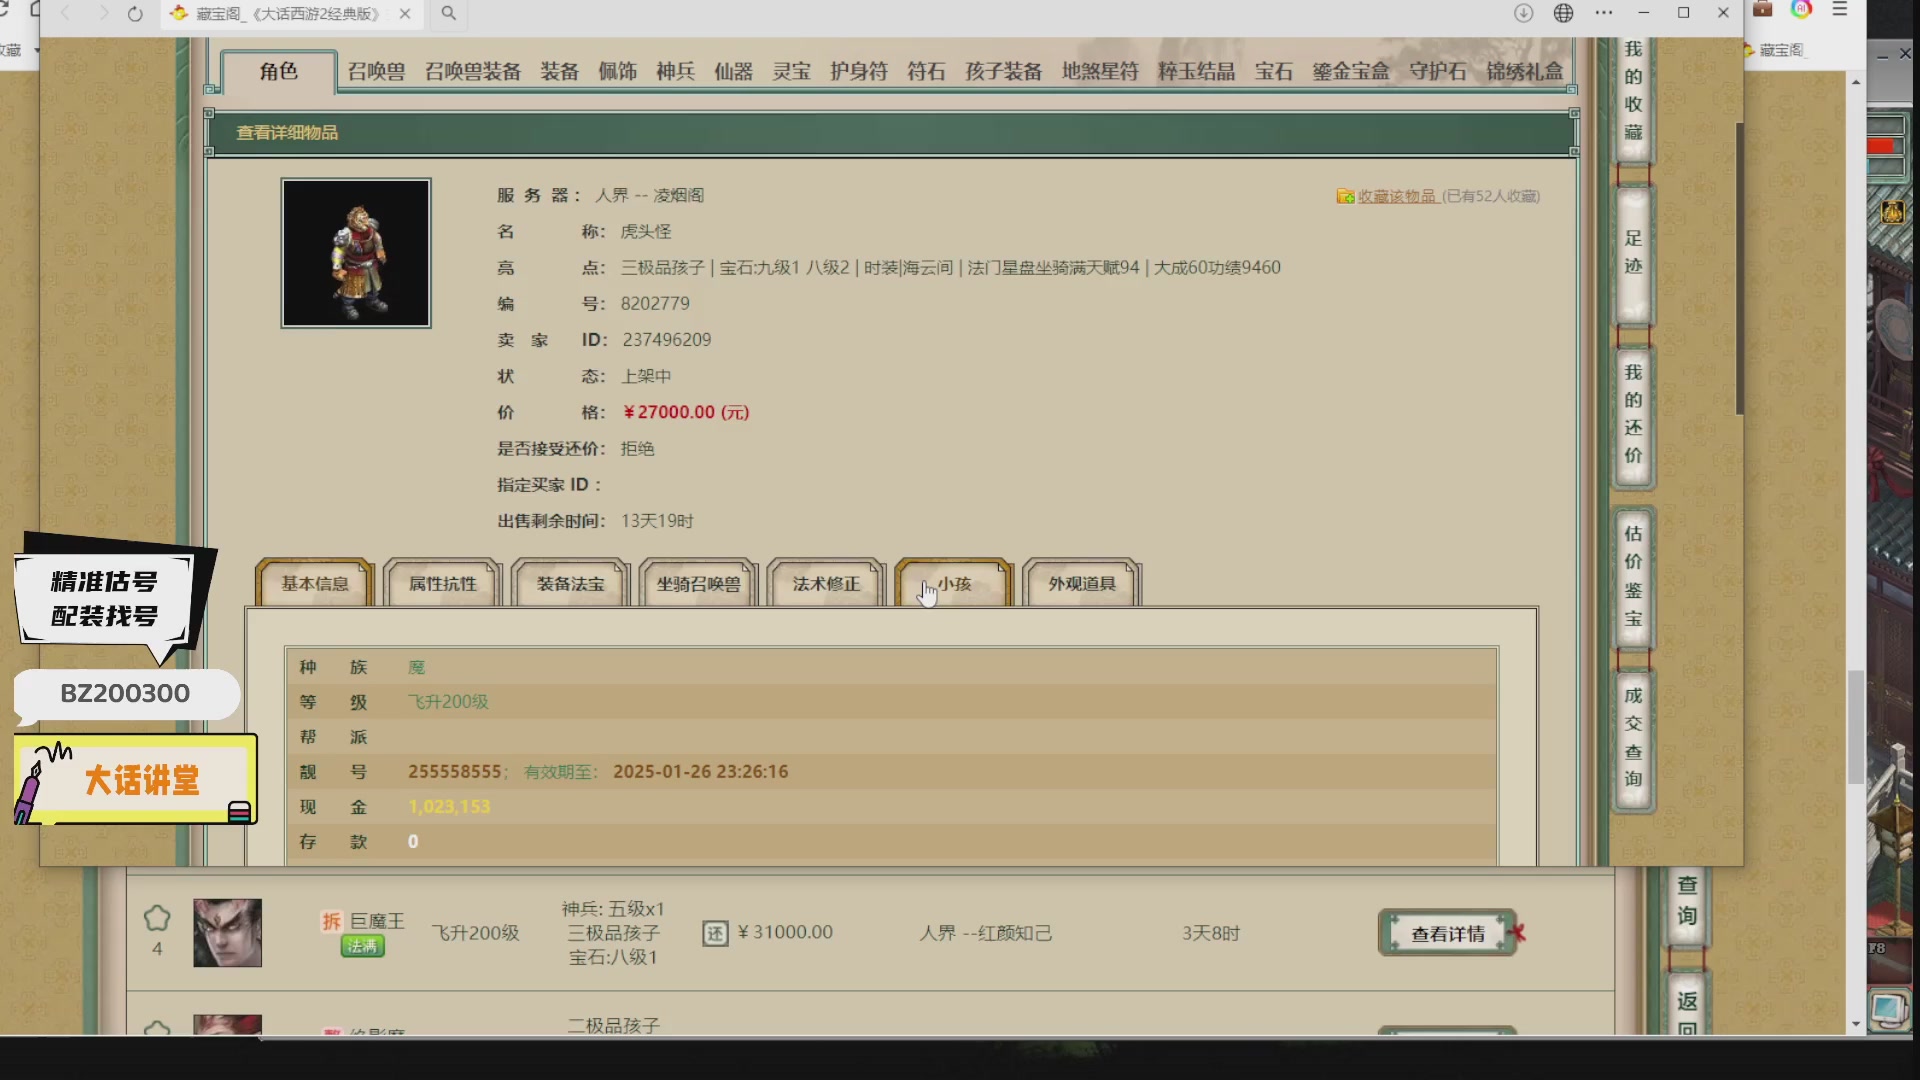1920x1080 pixels.
Task: Click the price ¥27000.00 (元)
Action: point(686,412)
